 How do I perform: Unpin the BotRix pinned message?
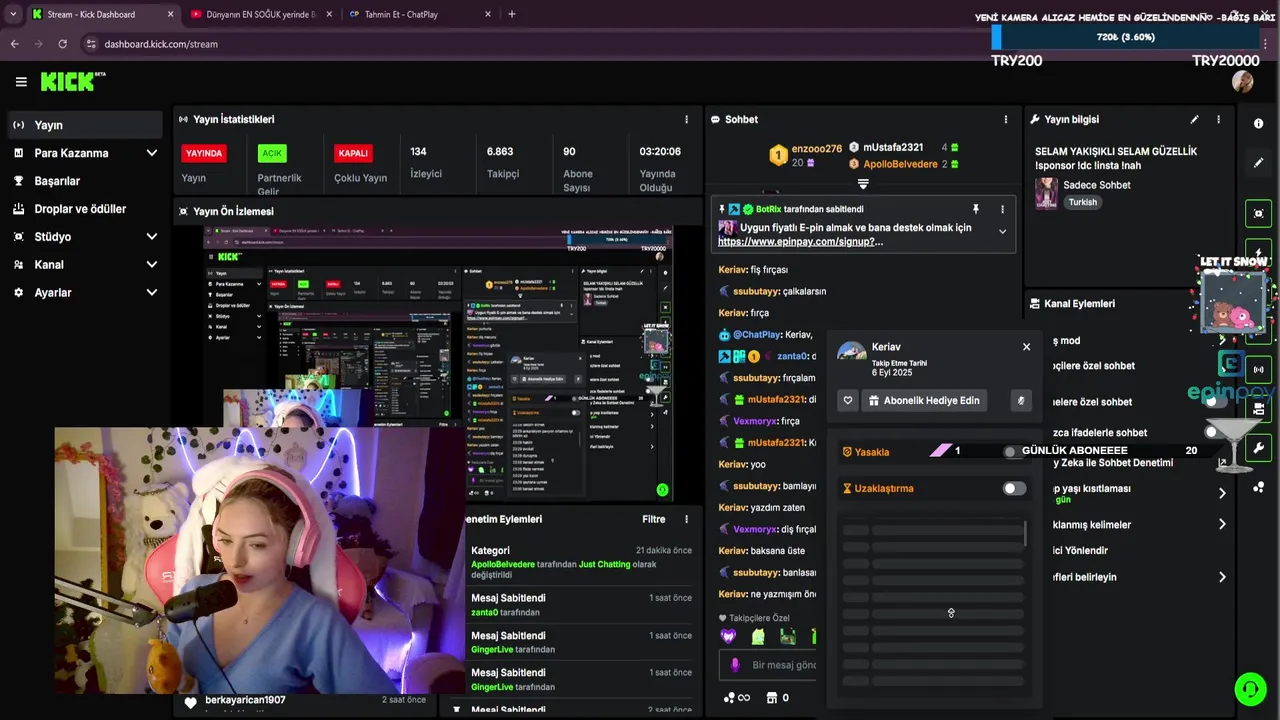tap(975, 209)
